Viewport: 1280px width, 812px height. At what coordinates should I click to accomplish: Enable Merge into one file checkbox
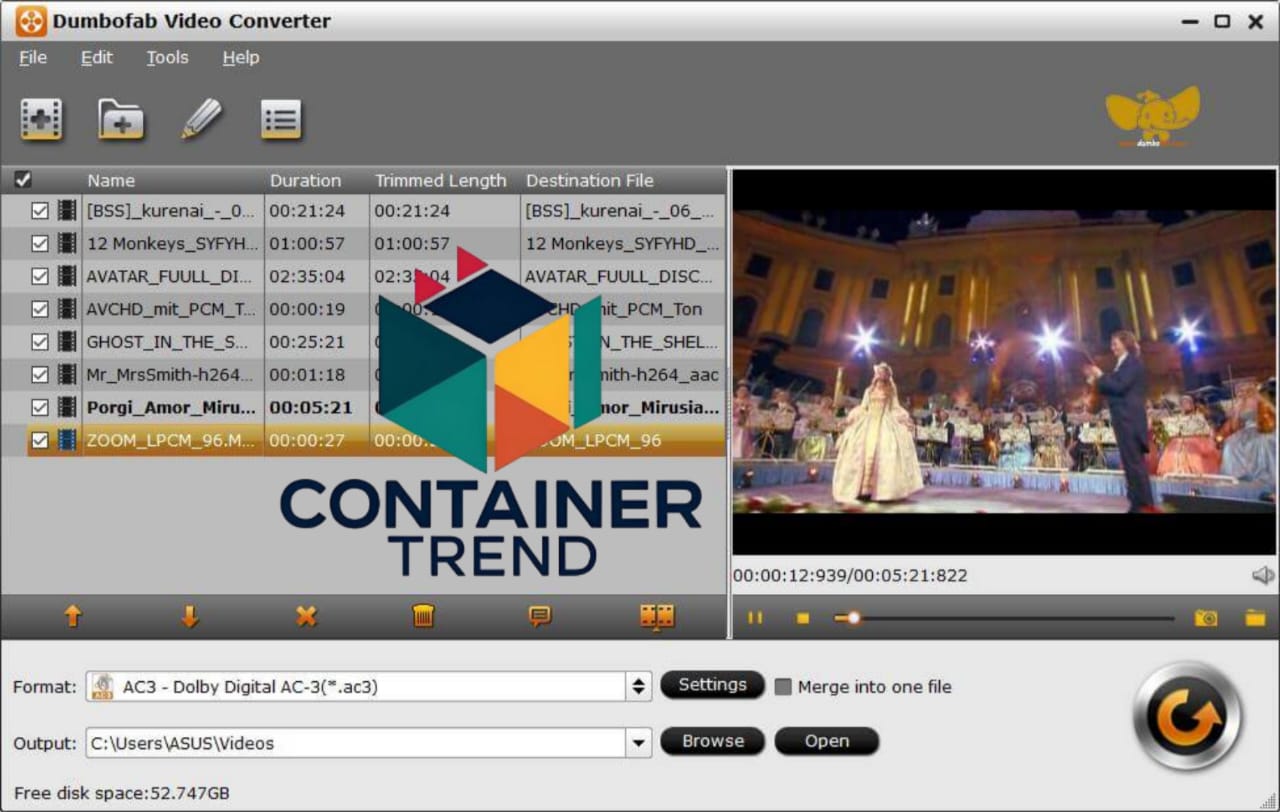pyautogui.click(x=783, y=687)
